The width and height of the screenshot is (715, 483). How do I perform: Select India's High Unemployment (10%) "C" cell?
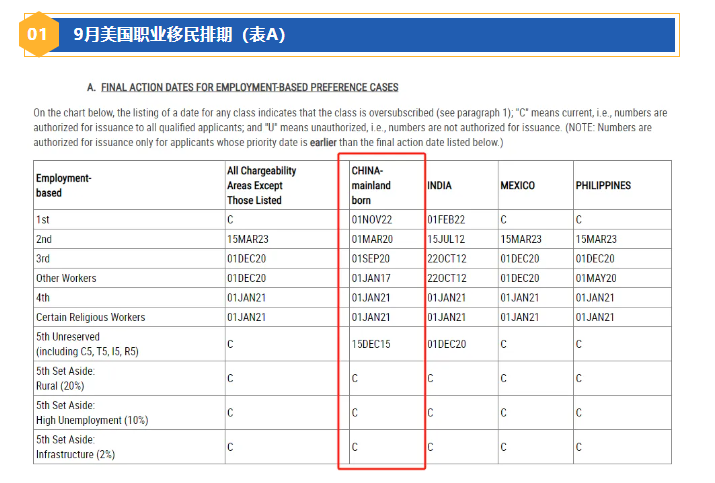430,413
